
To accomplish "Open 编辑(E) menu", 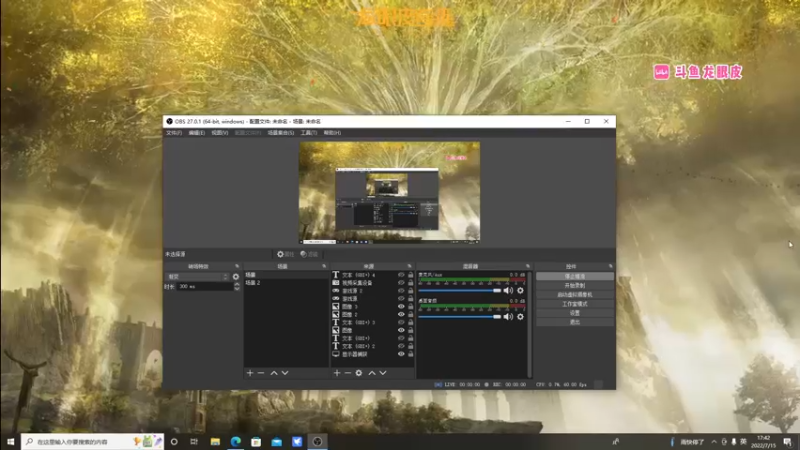I will point(196,133).
